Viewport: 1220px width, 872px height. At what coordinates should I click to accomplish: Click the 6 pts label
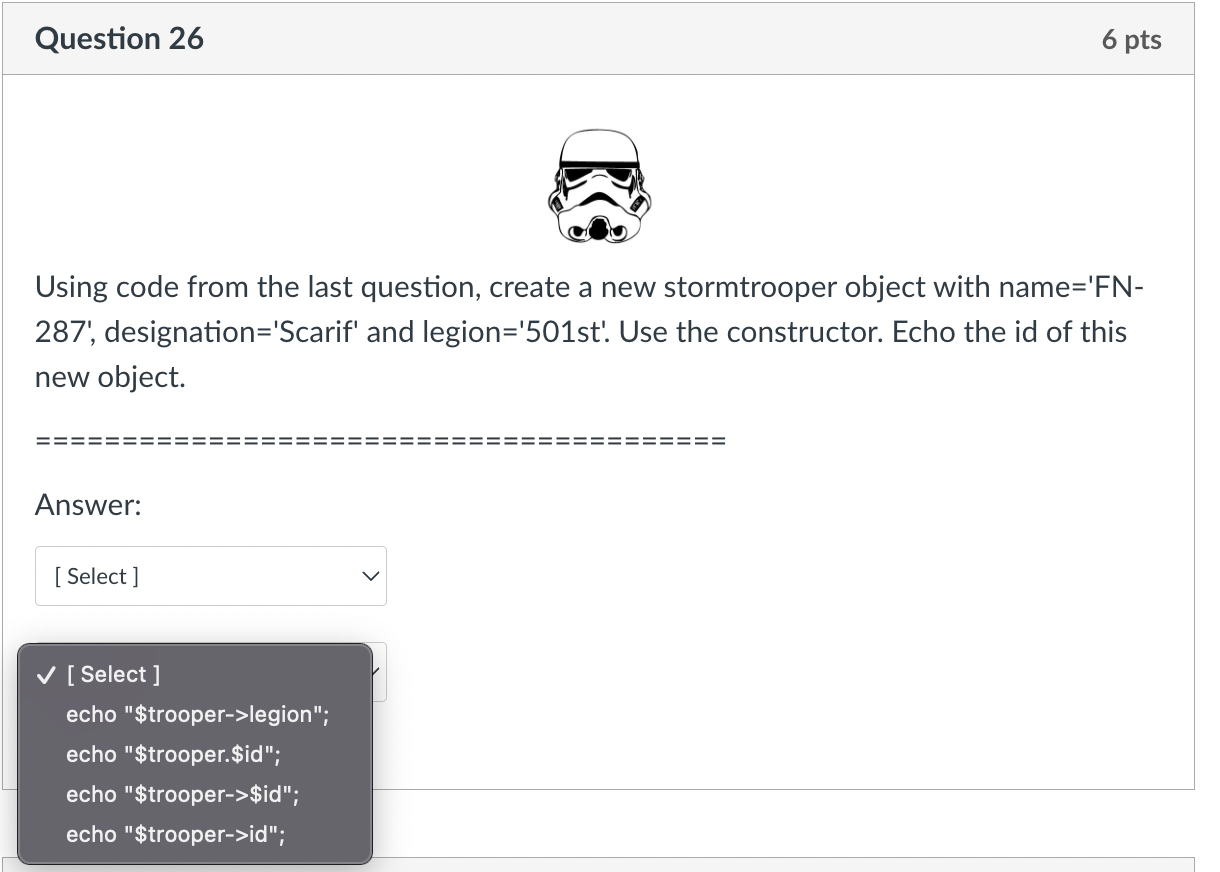(1132, 40)
